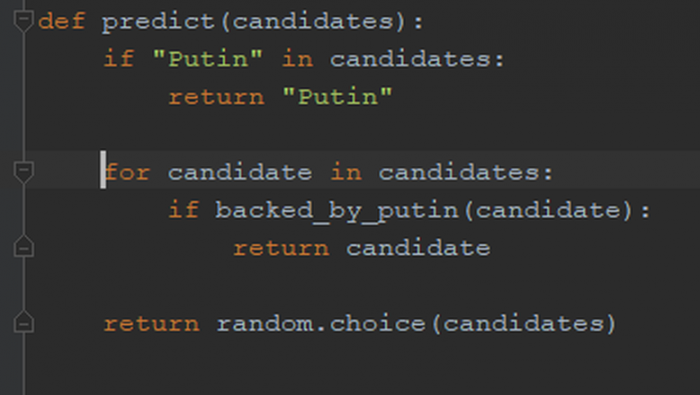Click fold end marker beside "return candidate"

coord(24,246)
